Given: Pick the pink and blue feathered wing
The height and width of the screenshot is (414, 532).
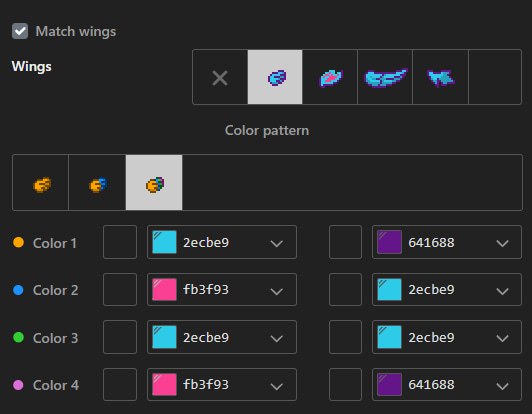Looking at the screenshot, I should coord(330,77).
